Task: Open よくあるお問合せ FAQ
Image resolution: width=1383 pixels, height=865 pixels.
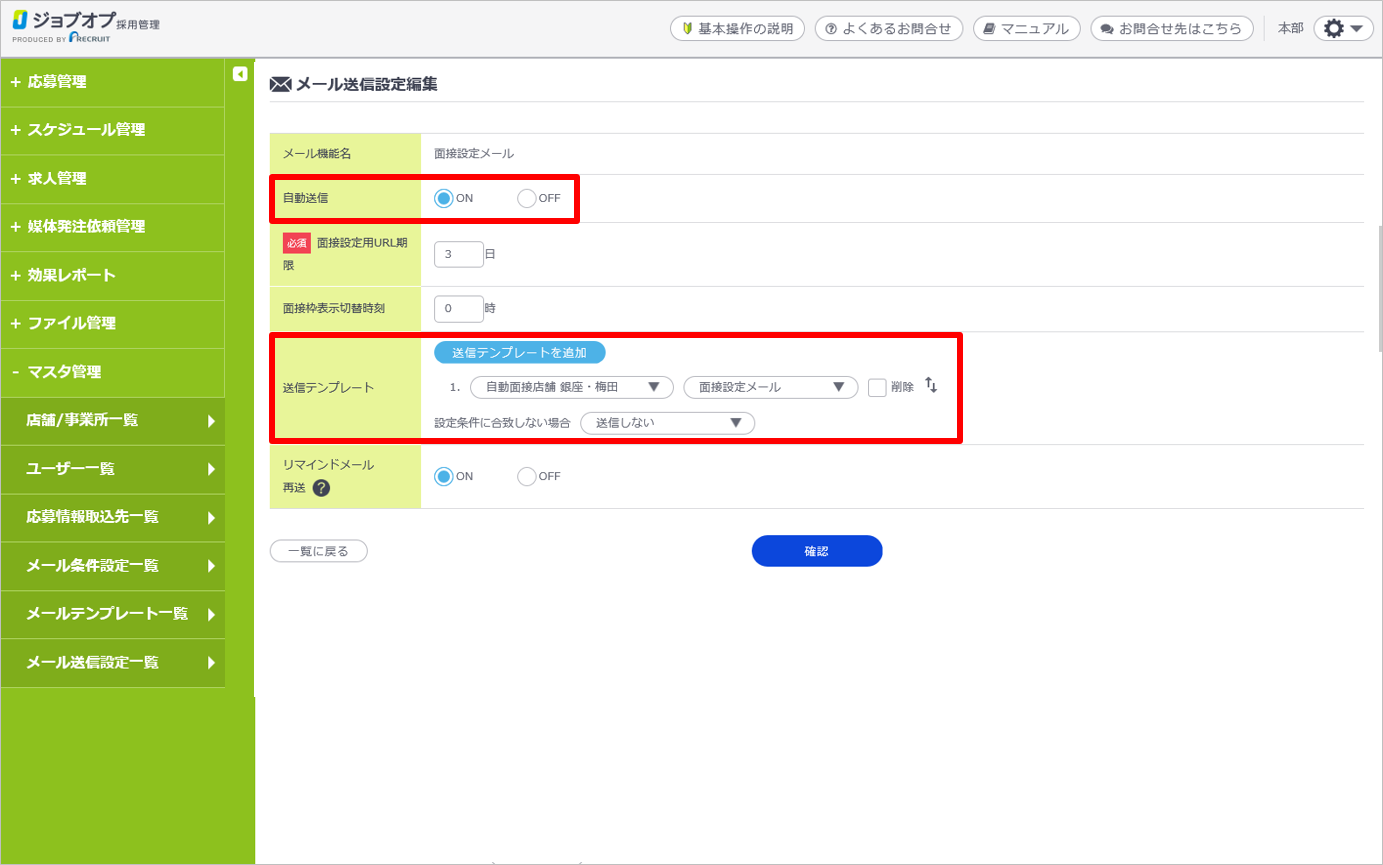Action: click(888, 29)
